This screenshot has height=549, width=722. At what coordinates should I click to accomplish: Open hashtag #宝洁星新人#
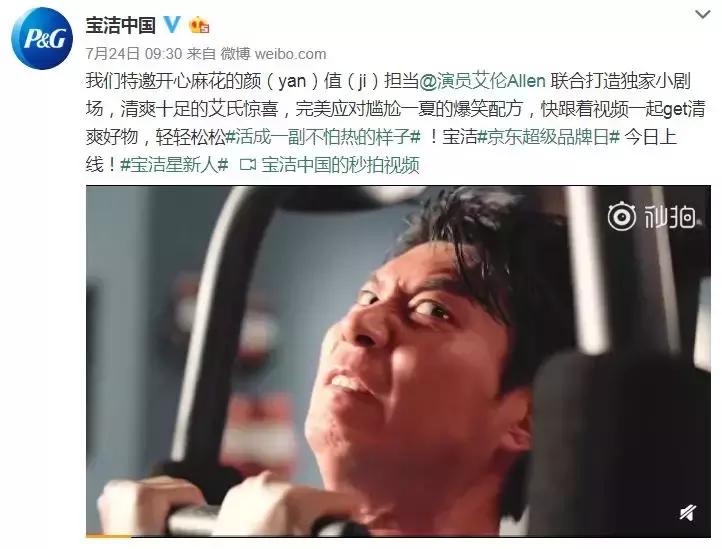174,165
